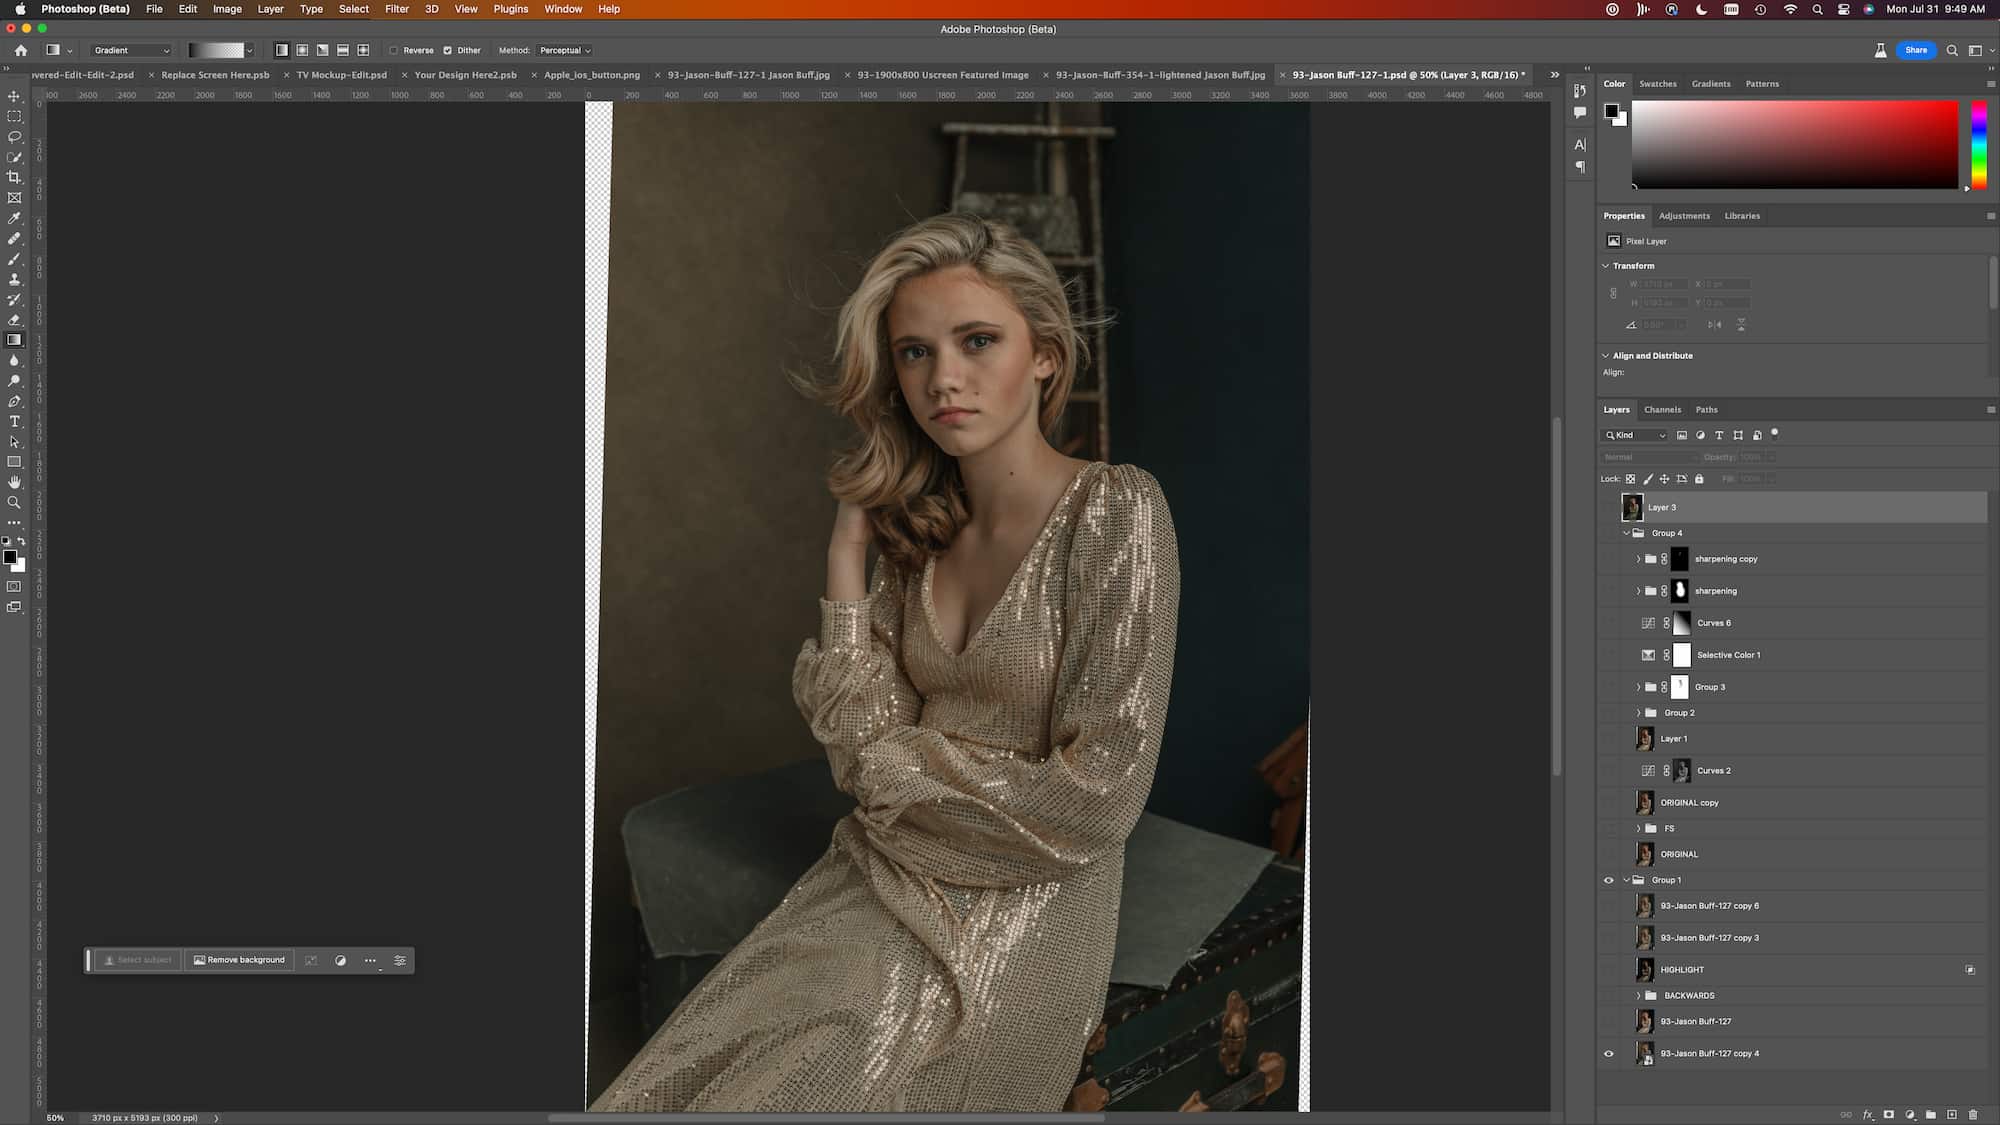Viewport: 2000px width, 1125px height.
Task: Choose the radial gradient style icon
Action: tap(302, 50)
